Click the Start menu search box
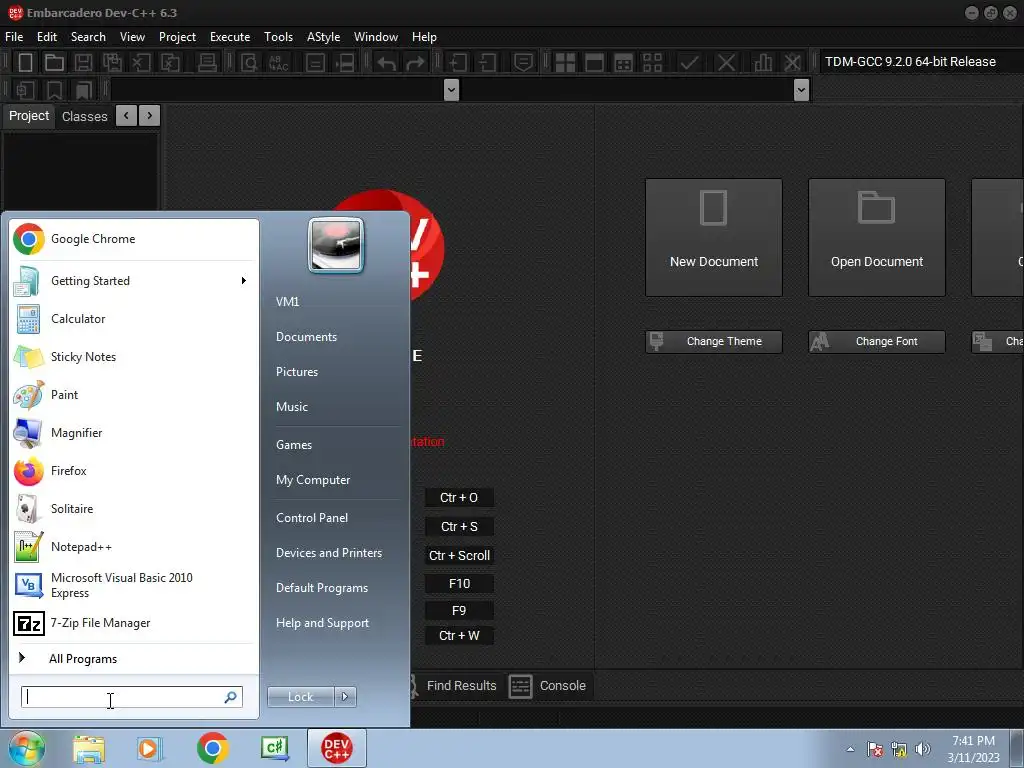 tap(131, 697)
